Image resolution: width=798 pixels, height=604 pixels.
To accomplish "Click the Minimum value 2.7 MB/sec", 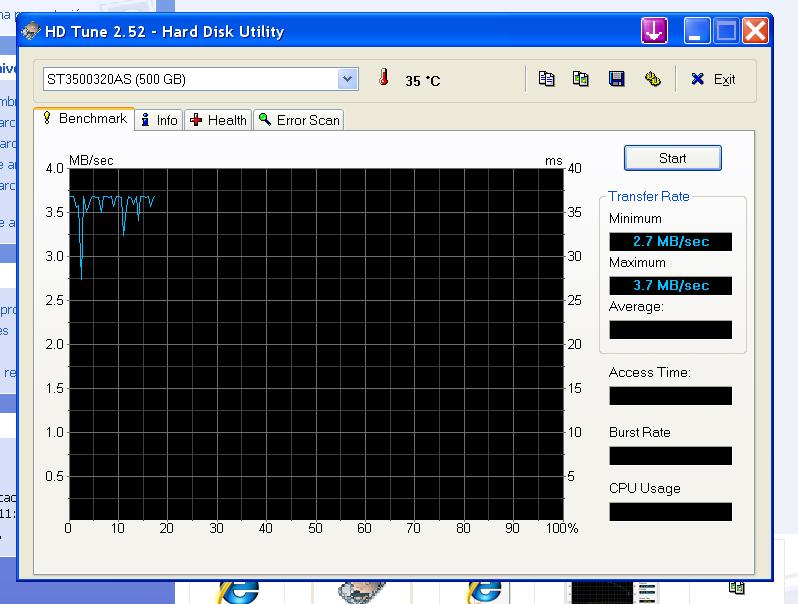I will 670,242.
